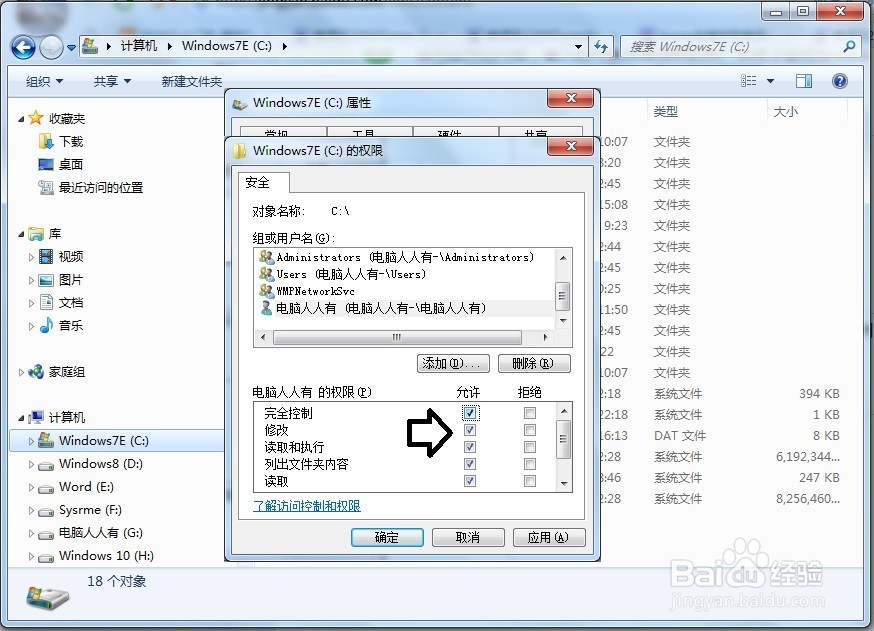Open the recent pages dropdown arrow
Viewport: 874px width, 631px height.
tap(71, 48)
